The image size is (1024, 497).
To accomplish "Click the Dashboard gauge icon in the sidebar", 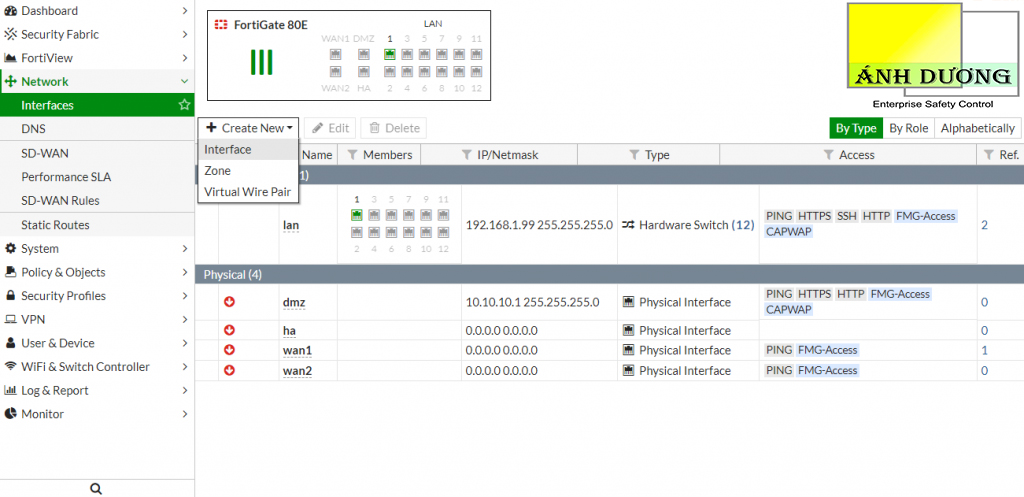I will 10,11.
